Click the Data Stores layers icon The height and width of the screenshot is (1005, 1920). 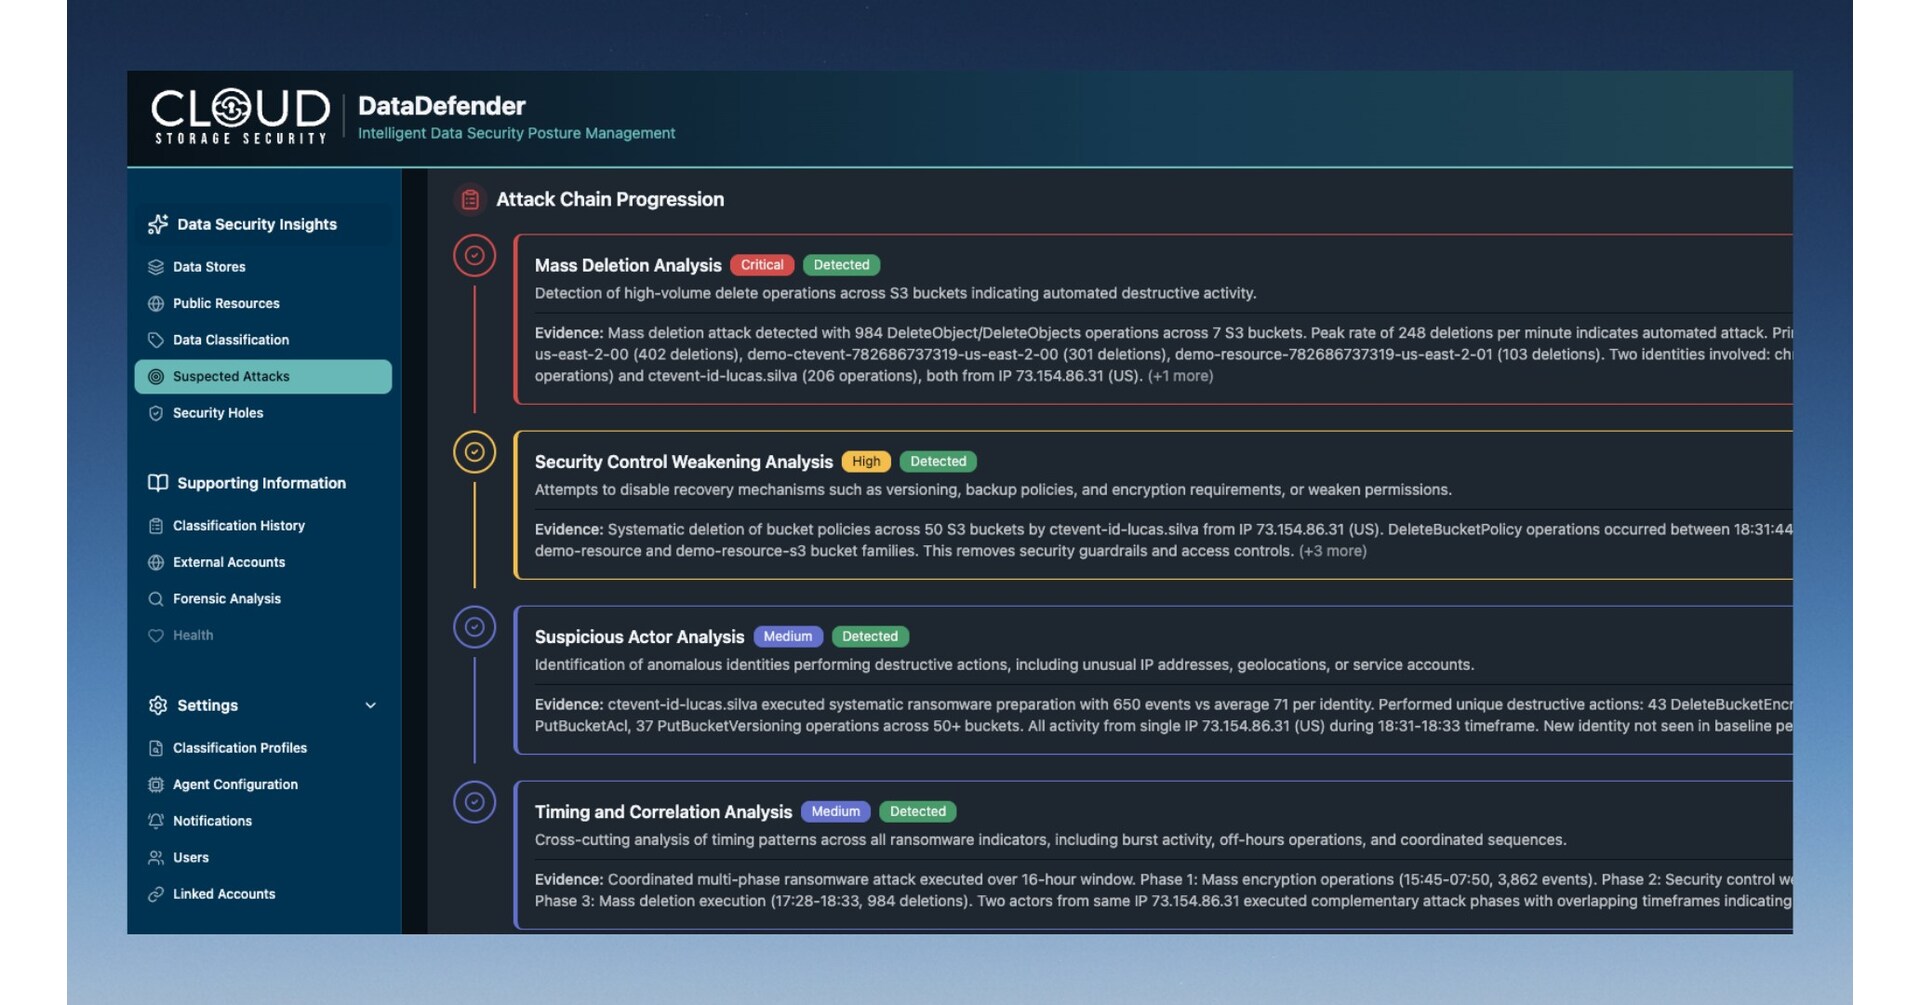156,267
